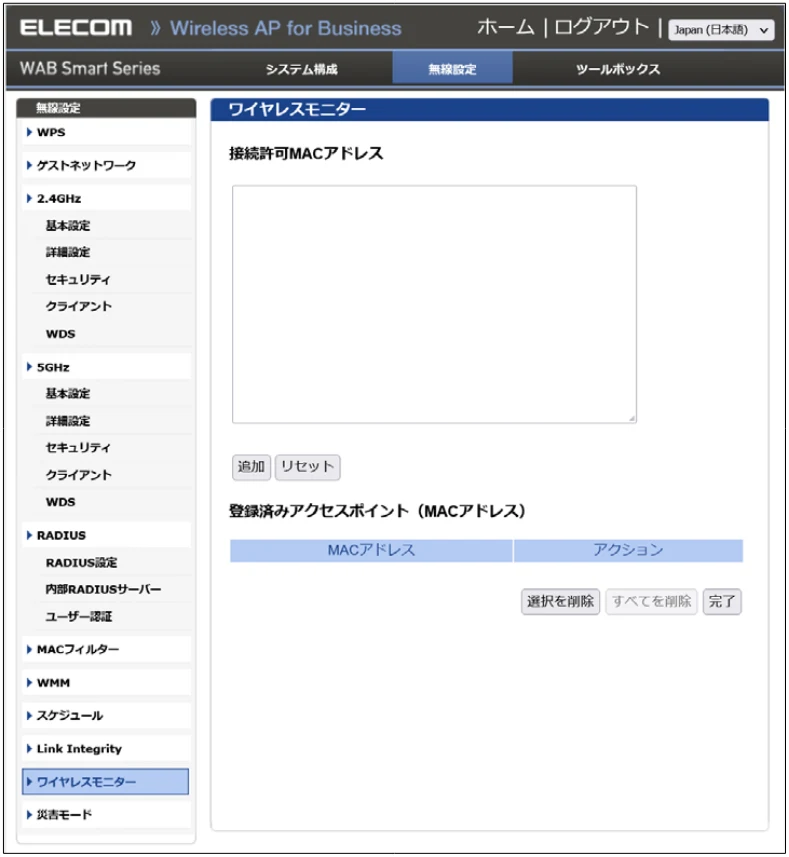Click the 選択を削除 button

[561, 602]
